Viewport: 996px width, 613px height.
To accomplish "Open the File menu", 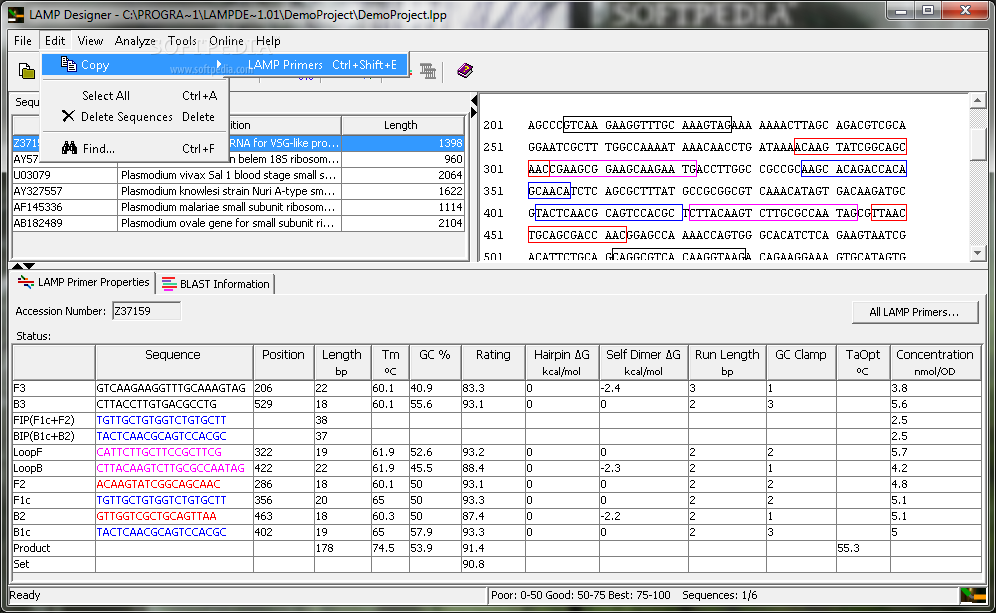I will click(x=23, y=41).
